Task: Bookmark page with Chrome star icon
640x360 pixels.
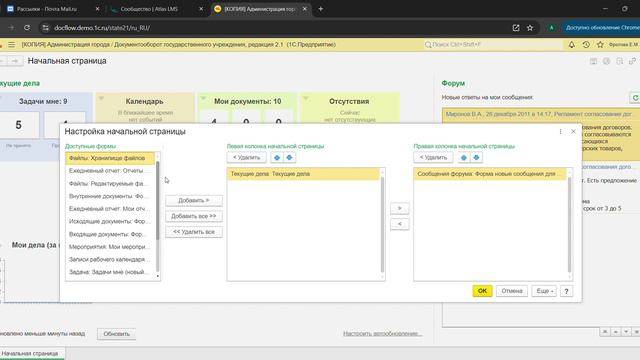Action: coord(530,28)
